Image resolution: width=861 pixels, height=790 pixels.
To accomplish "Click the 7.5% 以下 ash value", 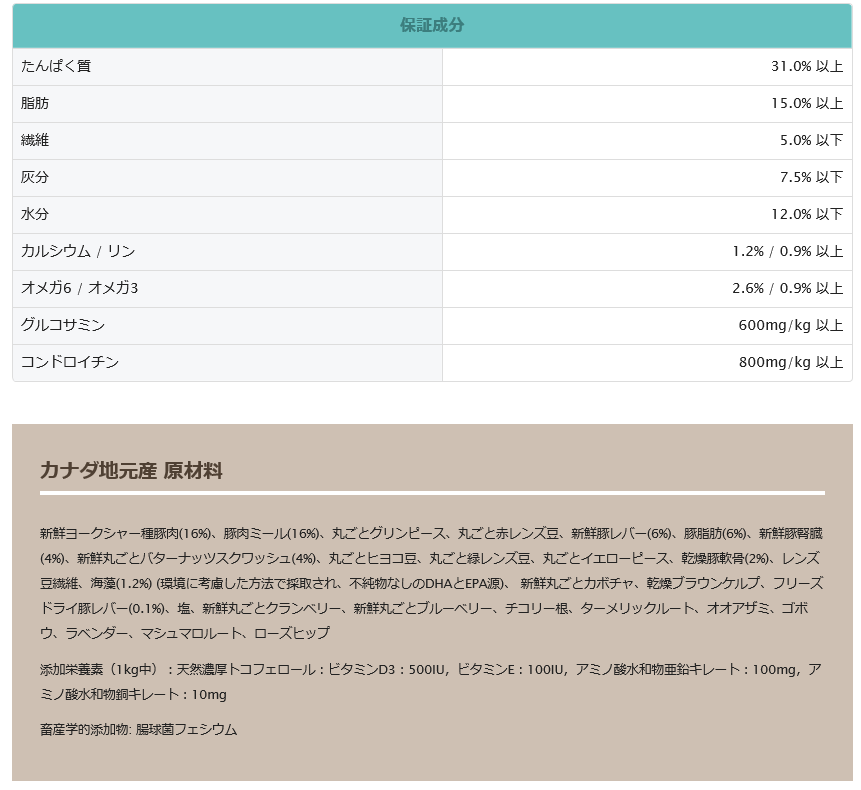I will point(811,177).
